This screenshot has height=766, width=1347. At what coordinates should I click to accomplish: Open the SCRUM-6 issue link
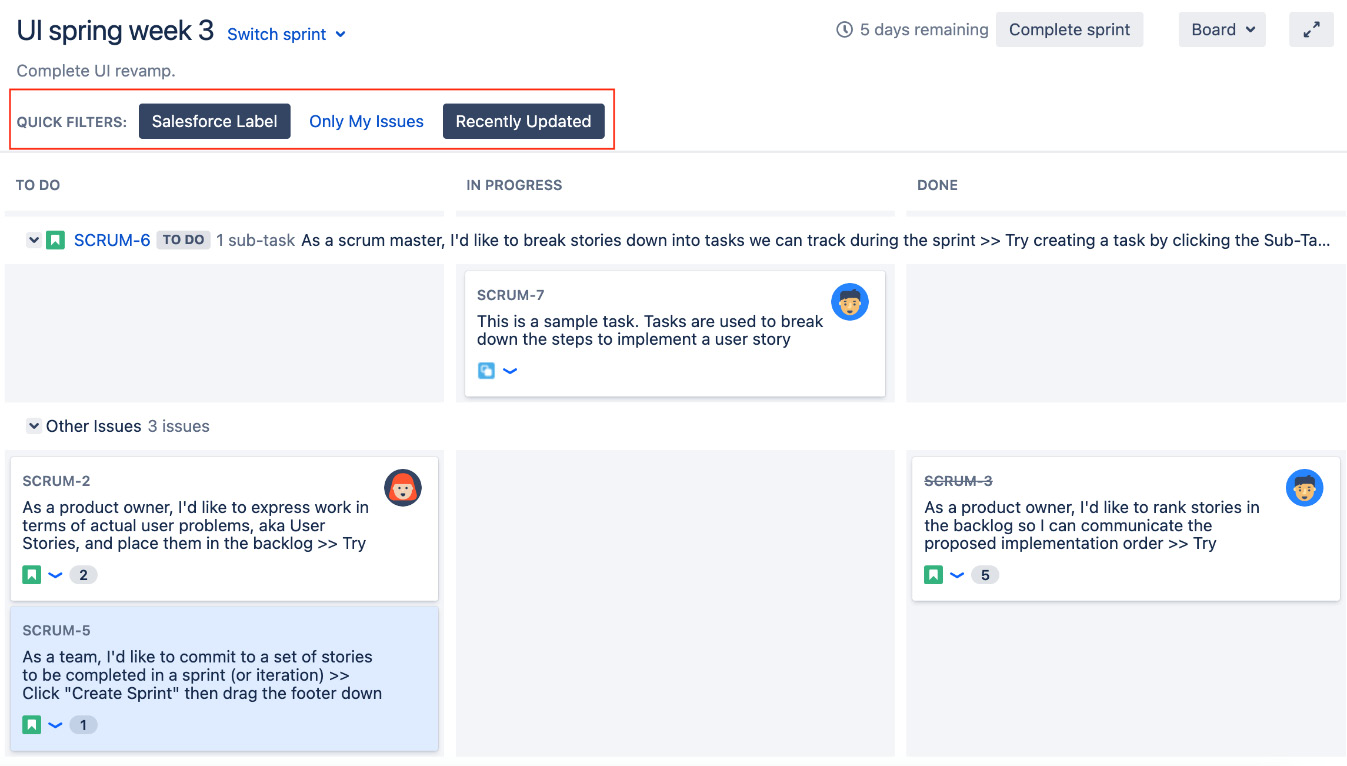pos(112,240)
